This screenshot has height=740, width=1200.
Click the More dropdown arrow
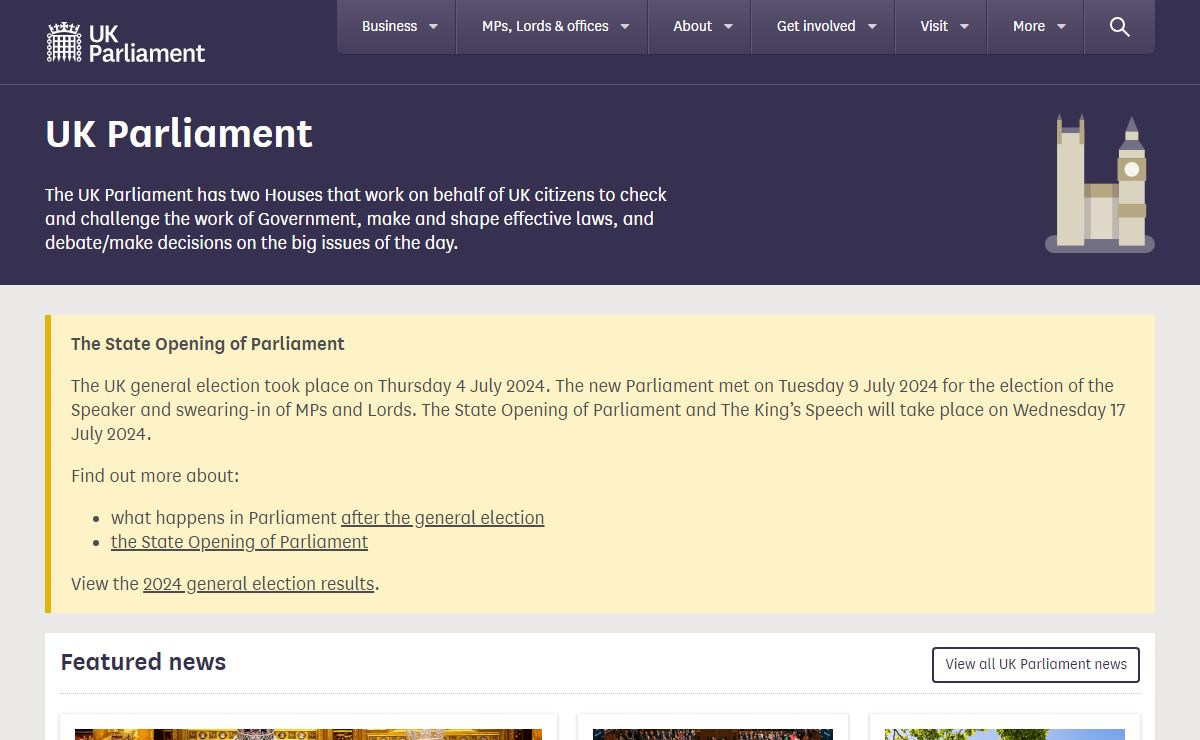1061,27
